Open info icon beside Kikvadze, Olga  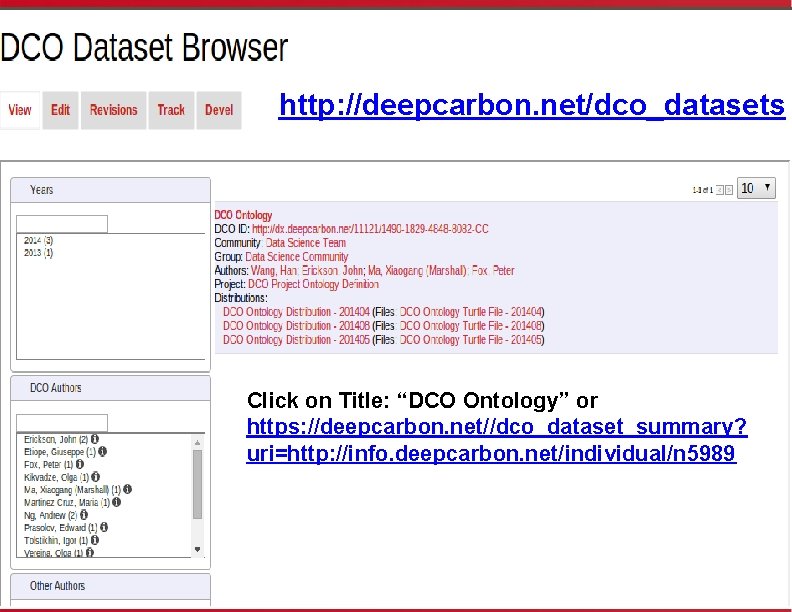tap(95, 477)
